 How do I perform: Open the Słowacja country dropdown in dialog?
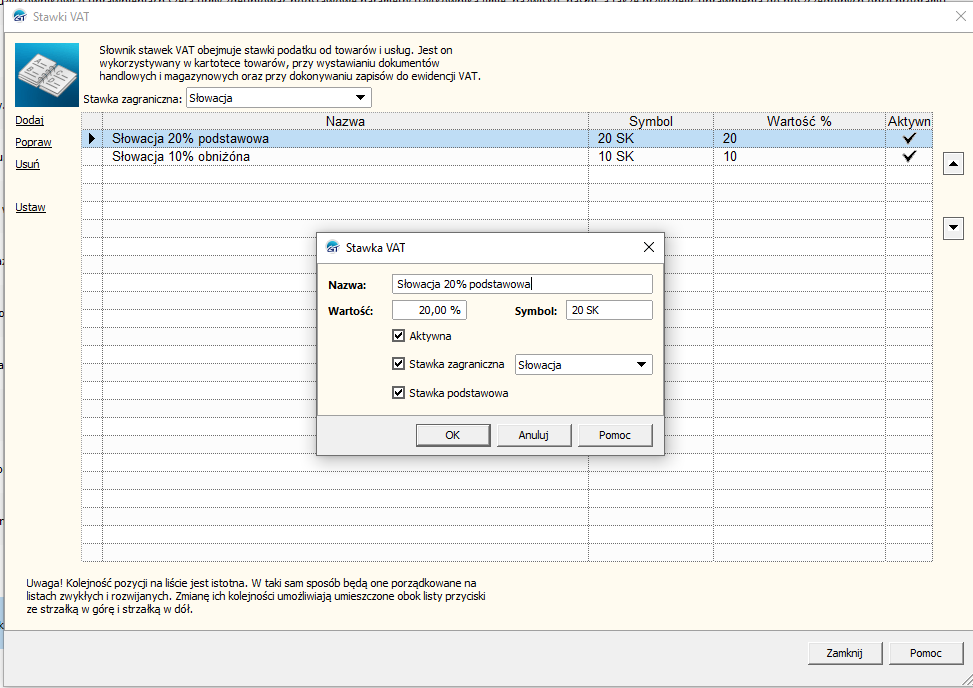tap(583, 364)
